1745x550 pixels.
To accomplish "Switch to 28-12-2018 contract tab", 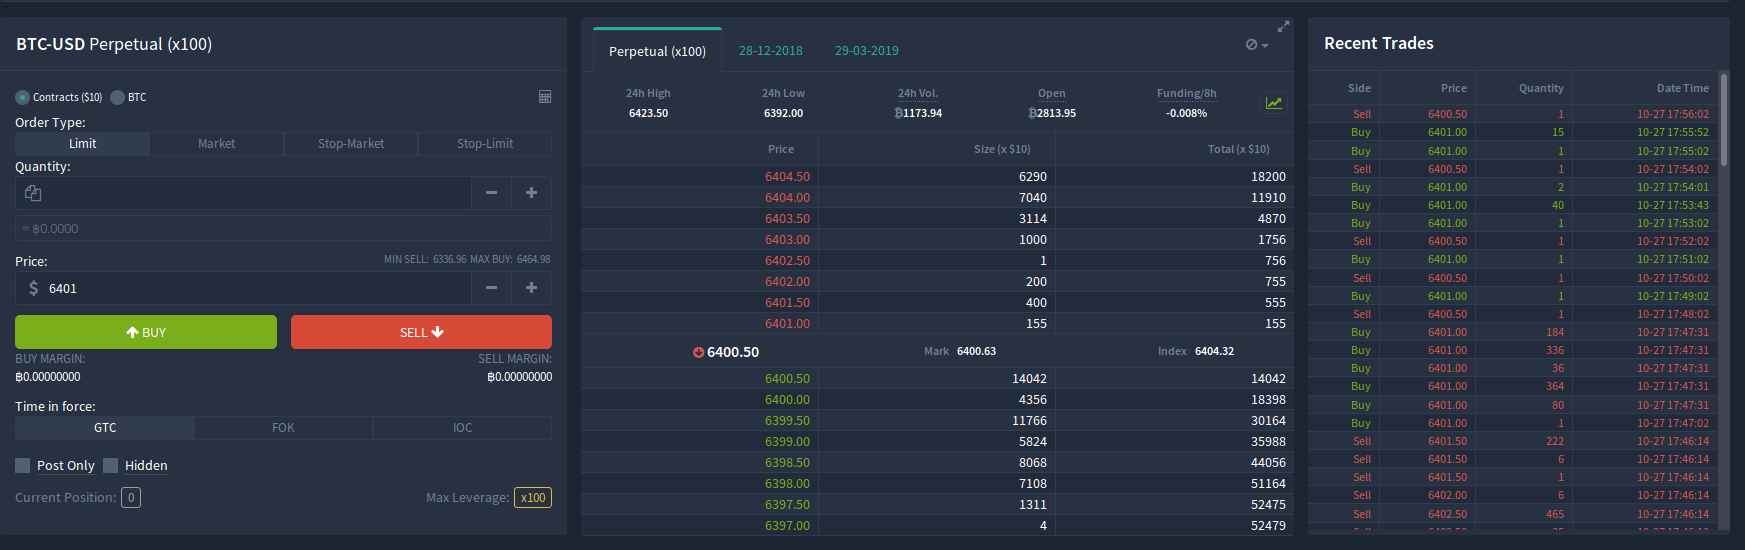I will coord(771,51).
